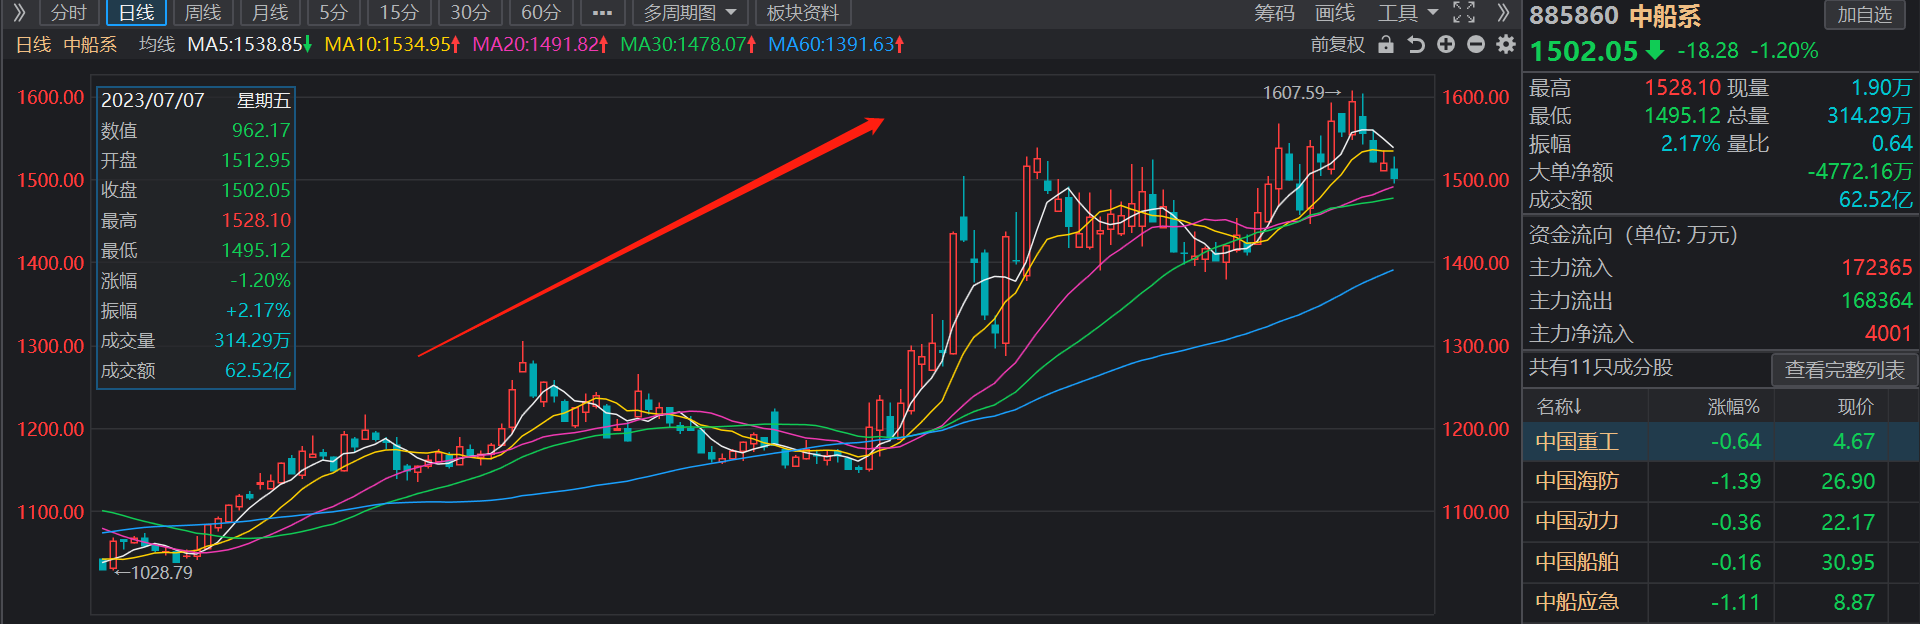This screenshot has width=1920, height=624.
Task: Expand right panel double chevron
Action: tap(1503, 13)
